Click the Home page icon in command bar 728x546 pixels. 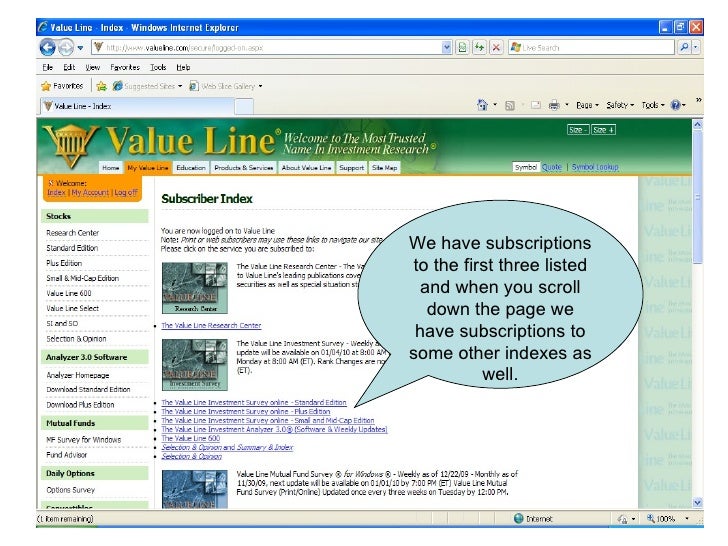pos(482,105)
